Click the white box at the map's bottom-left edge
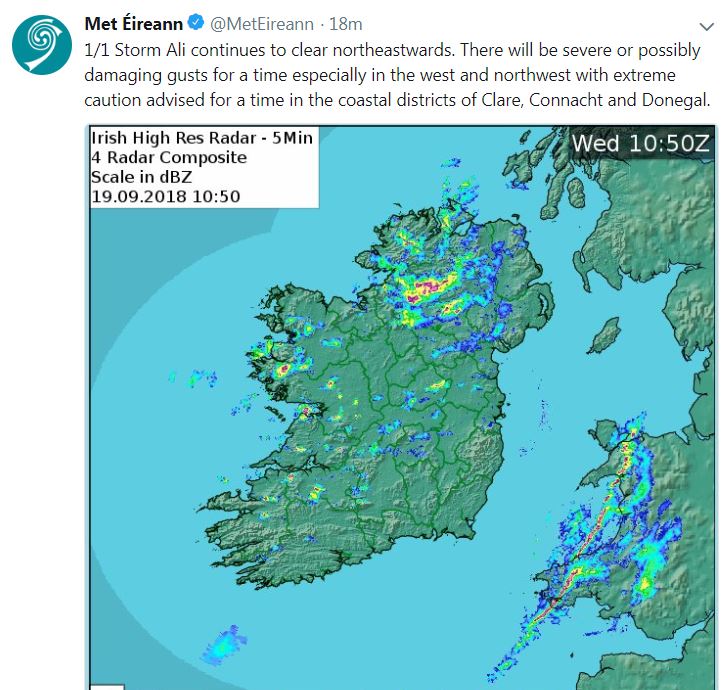722x690 pixels. [x=107, y=686]
